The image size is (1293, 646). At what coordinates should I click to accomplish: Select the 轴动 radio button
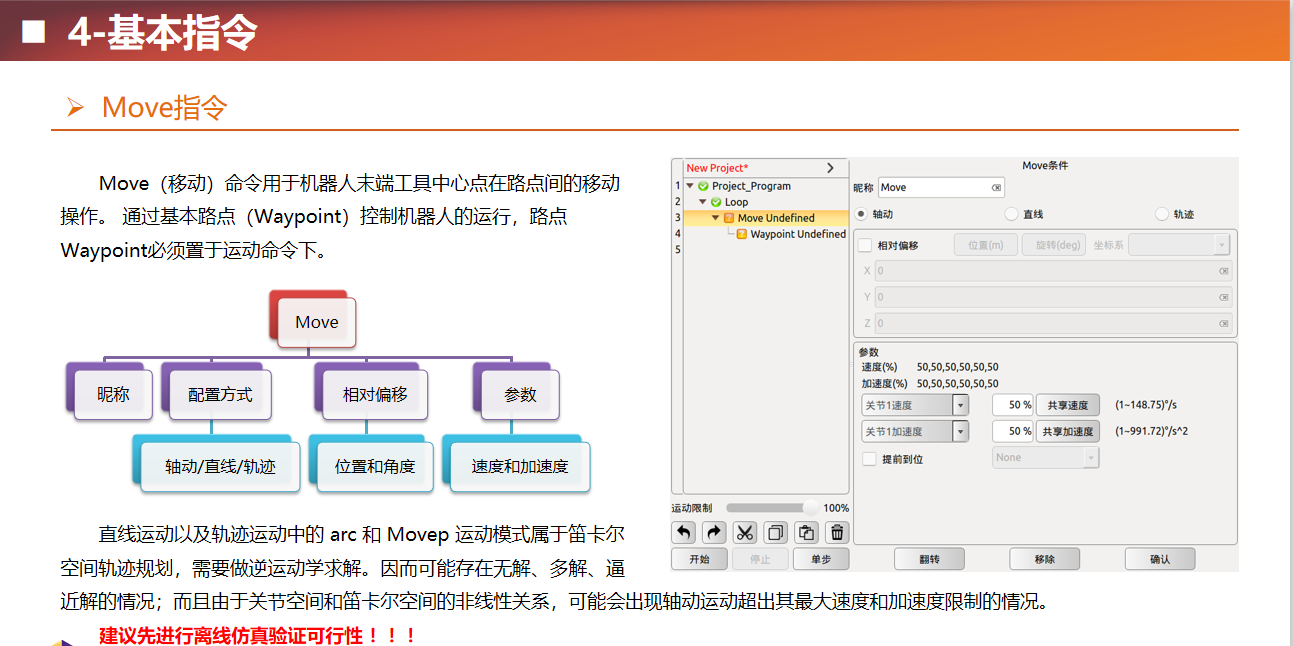[x=861, y=214]
